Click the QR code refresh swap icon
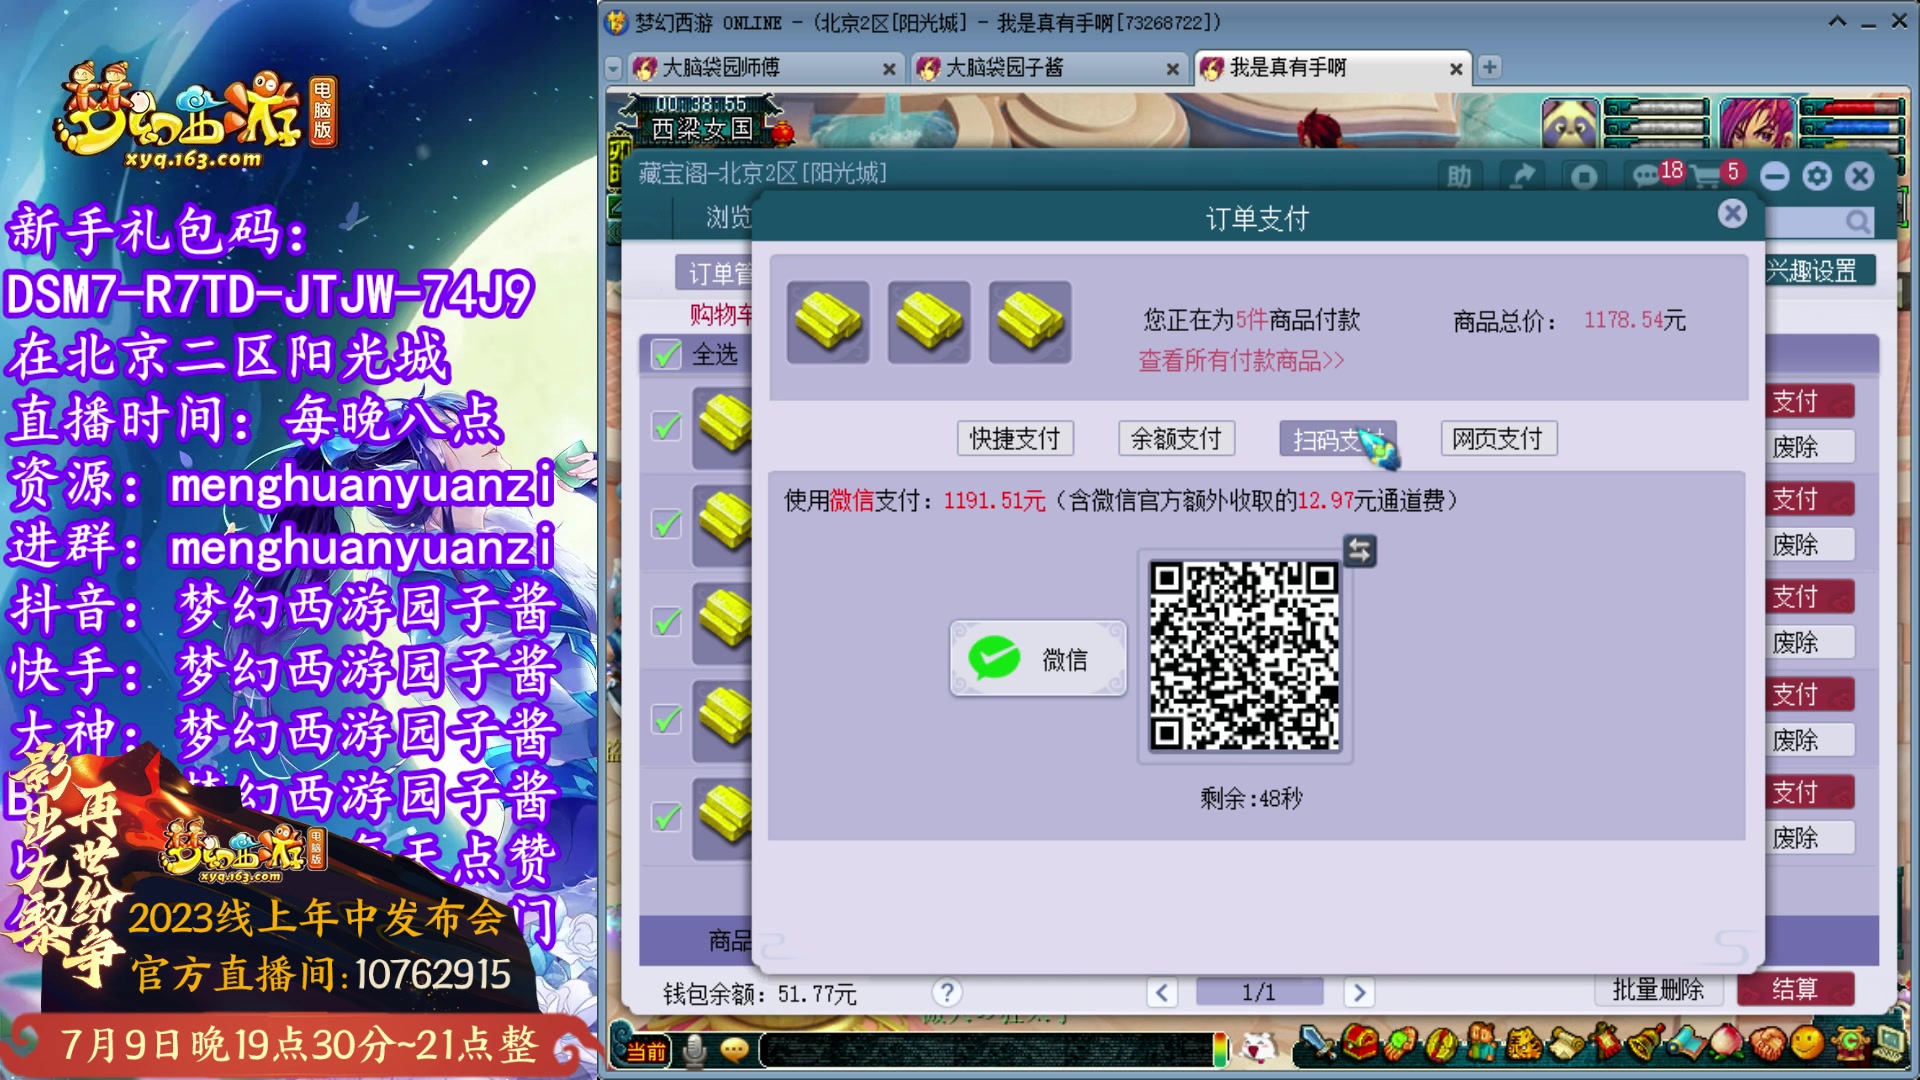 (1359, 550)
